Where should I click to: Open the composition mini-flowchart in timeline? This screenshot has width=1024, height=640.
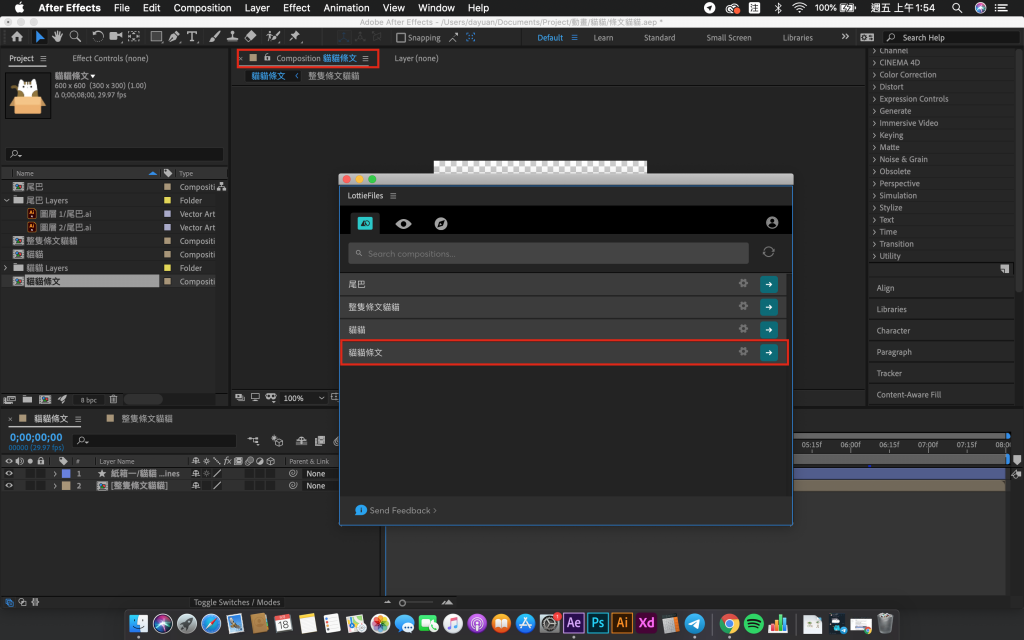click(x=253, y=441)
